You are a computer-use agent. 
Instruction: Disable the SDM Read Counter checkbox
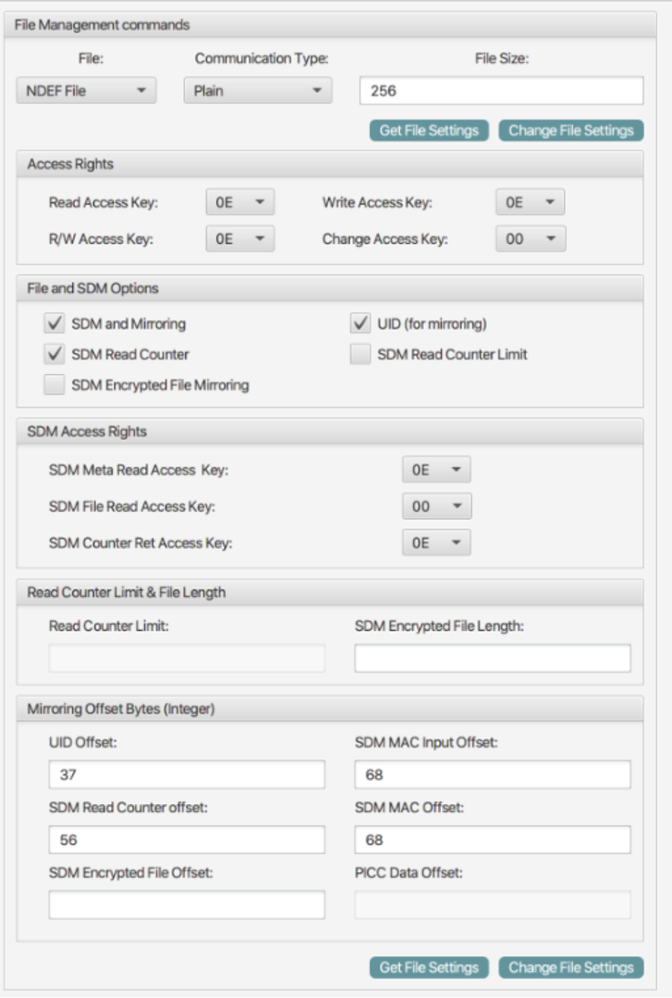(x=56, y=354)
